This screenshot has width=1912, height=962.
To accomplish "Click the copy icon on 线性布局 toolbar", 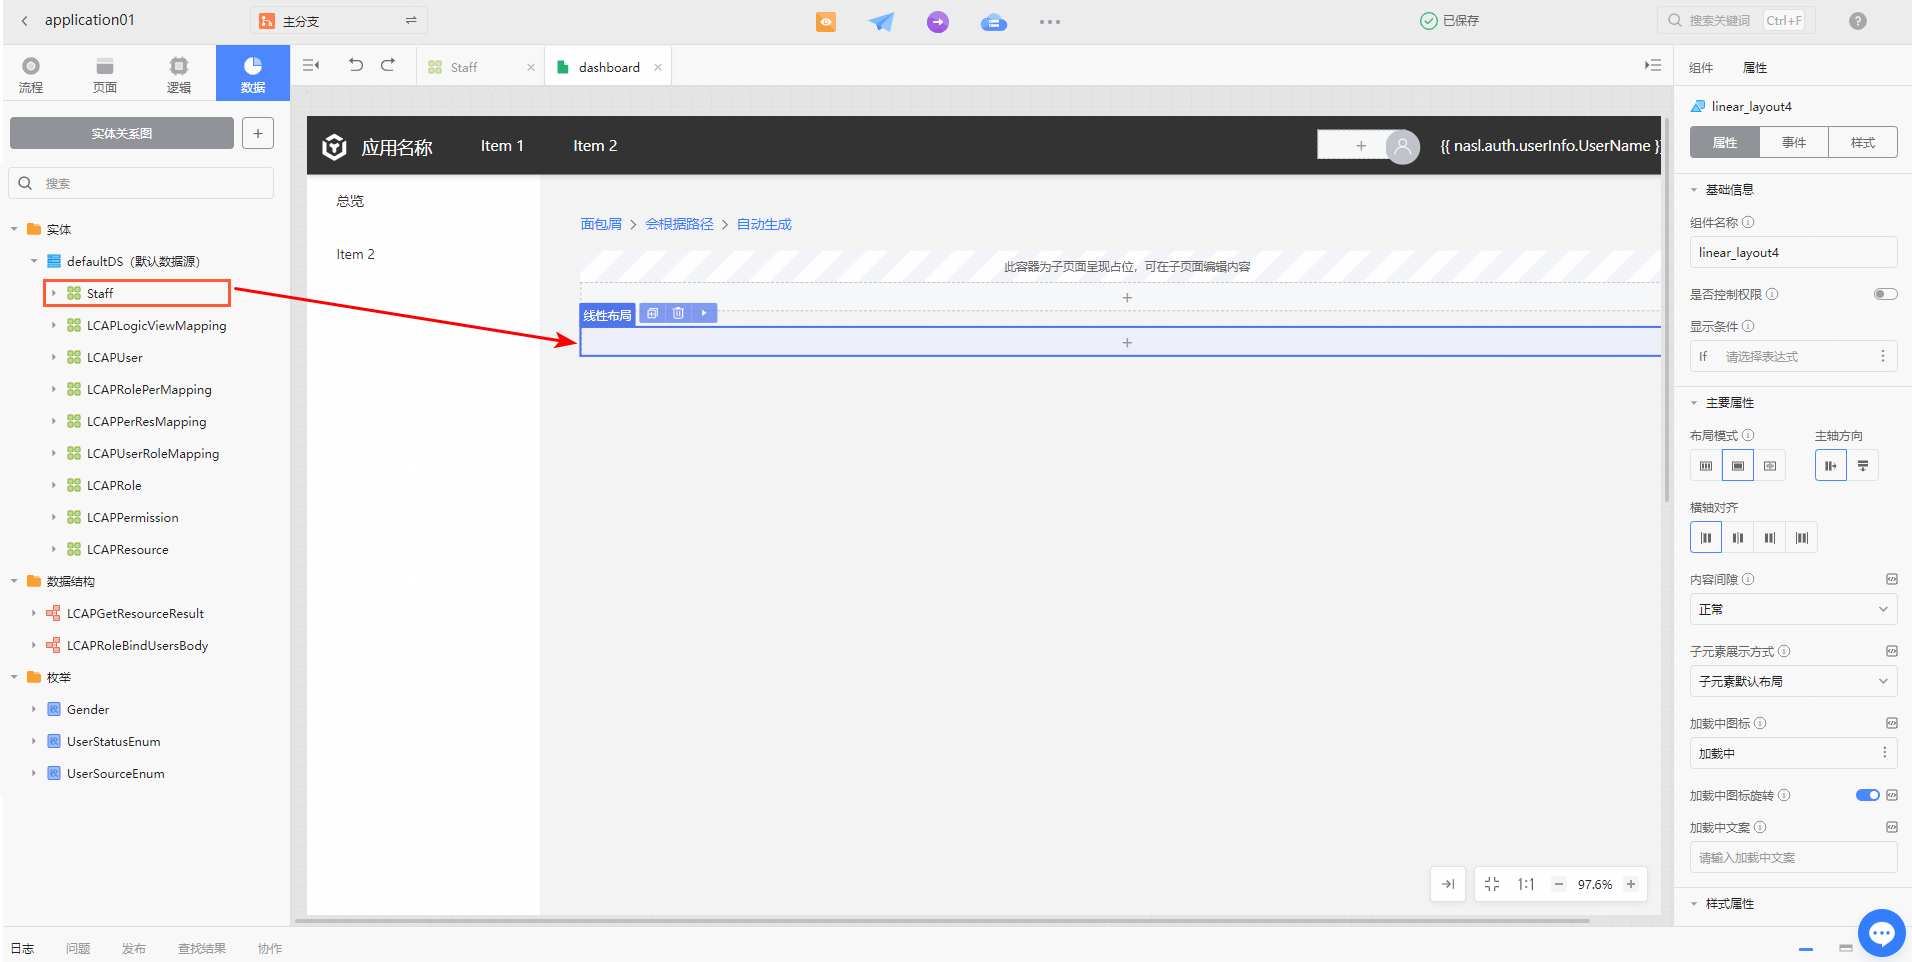I will tap(652, 313).
